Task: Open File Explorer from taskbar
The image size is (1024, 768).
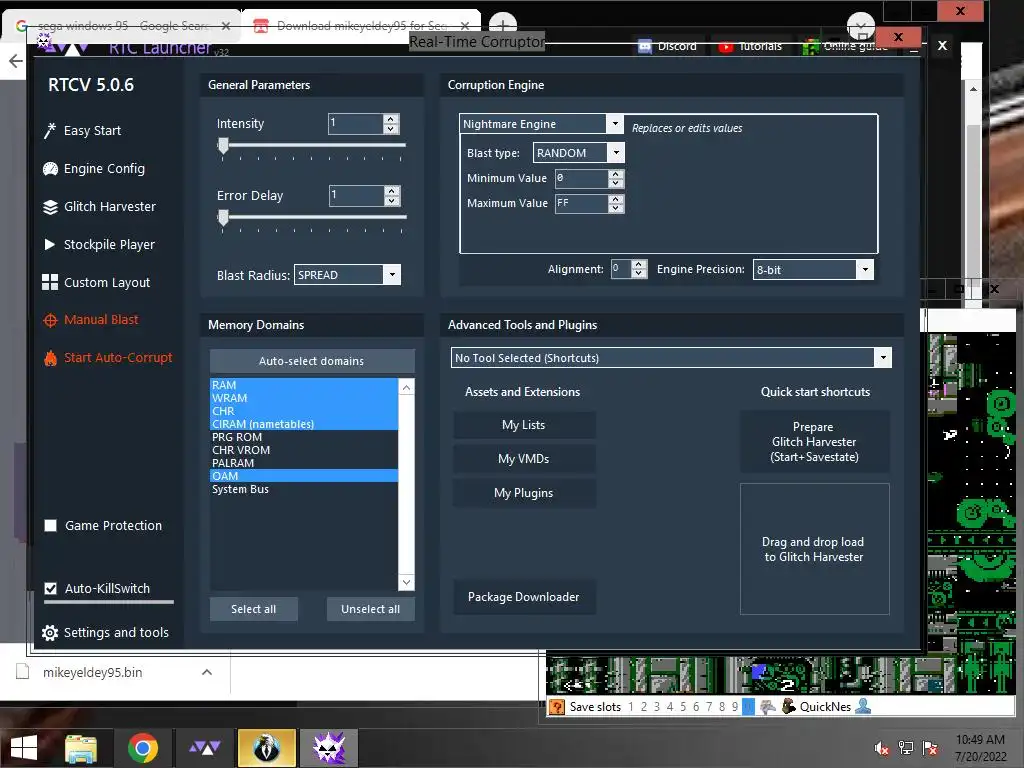Action: coord(81,748)
